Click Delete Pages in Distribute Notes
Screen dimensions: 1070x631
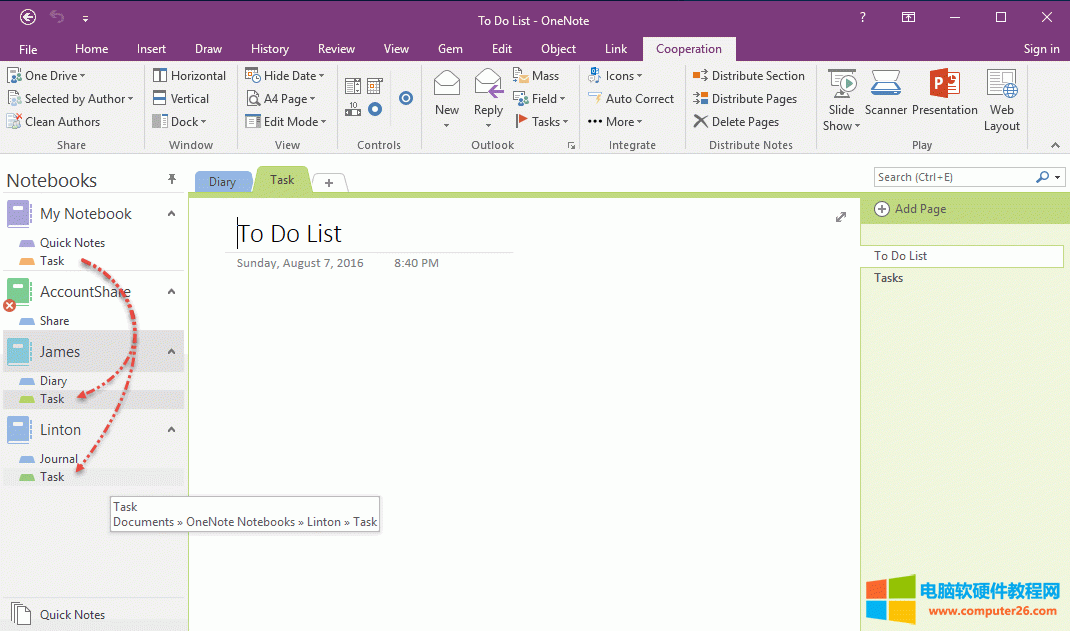(736, 122)
